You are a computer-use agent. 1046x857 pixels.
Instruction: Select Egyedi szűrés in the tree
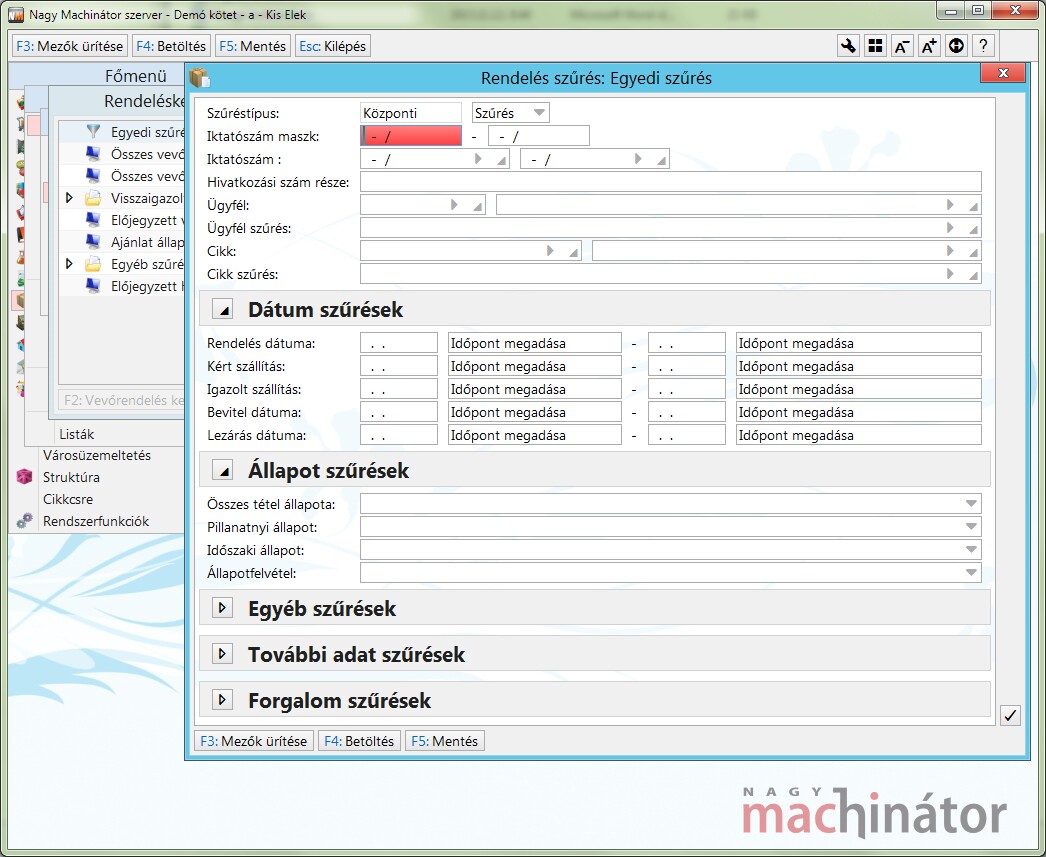tap(147, 132)
